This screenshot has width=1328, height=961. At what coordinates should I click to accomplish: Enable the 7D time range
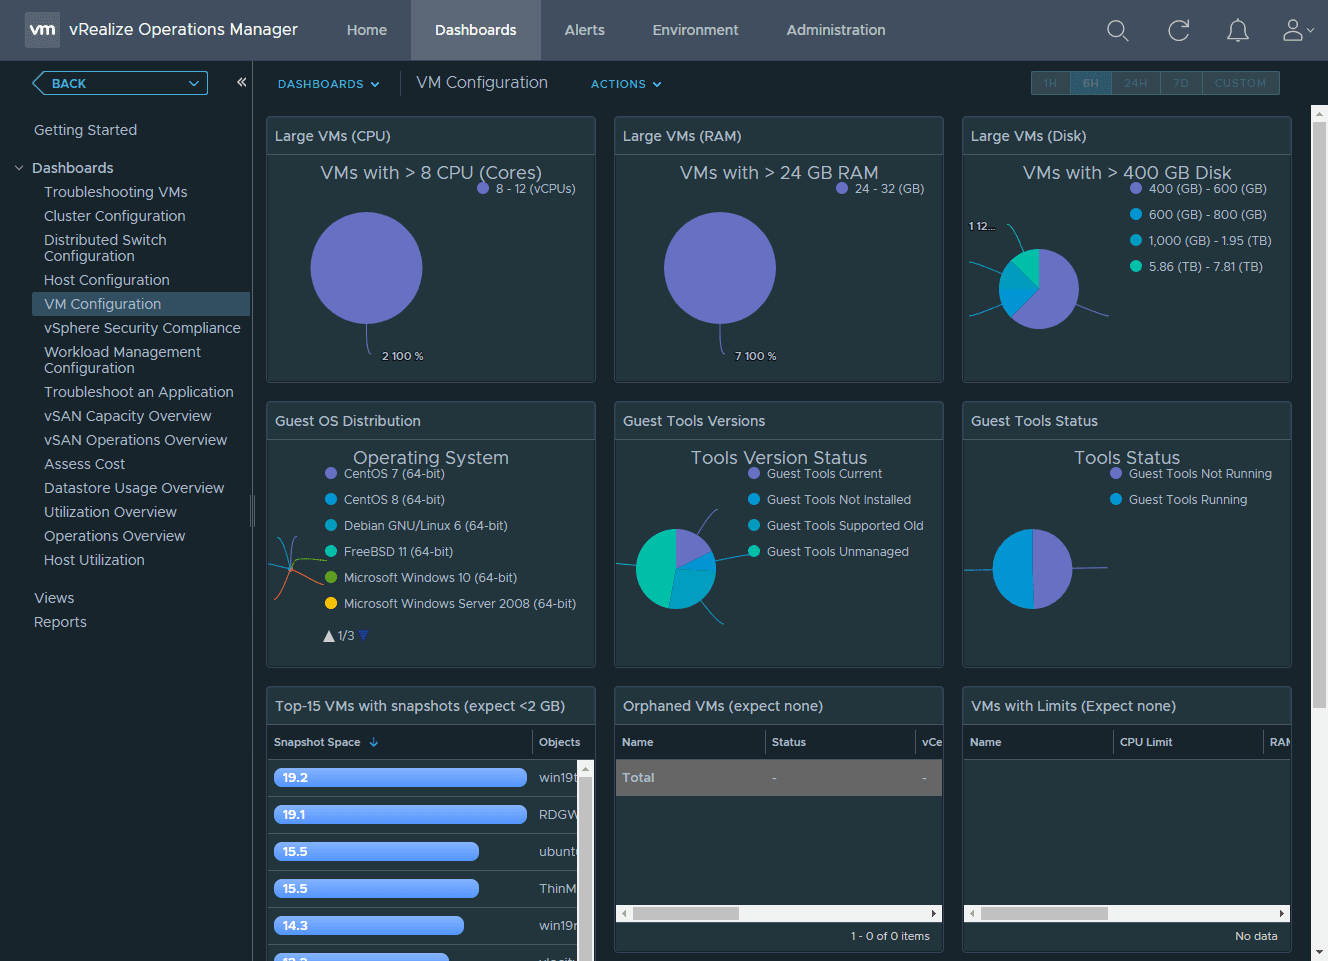pos(1180,83)
